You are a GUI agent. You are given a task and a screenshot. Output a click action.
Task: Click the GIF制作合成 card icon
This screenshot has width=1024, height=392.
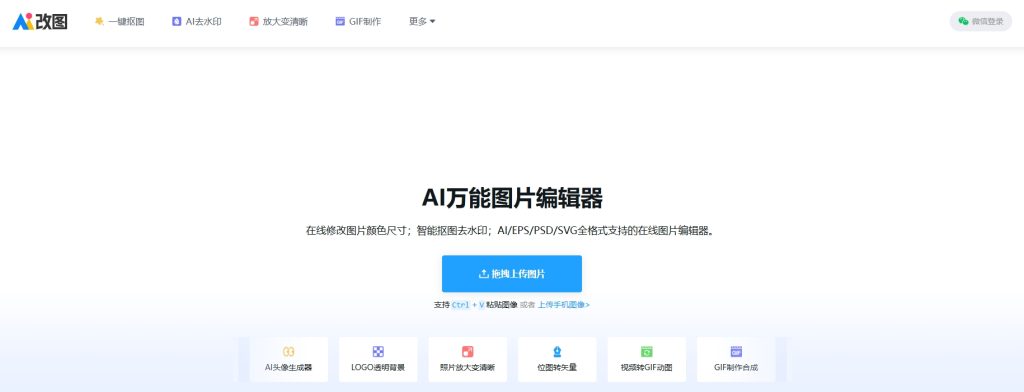pos(736,351)
